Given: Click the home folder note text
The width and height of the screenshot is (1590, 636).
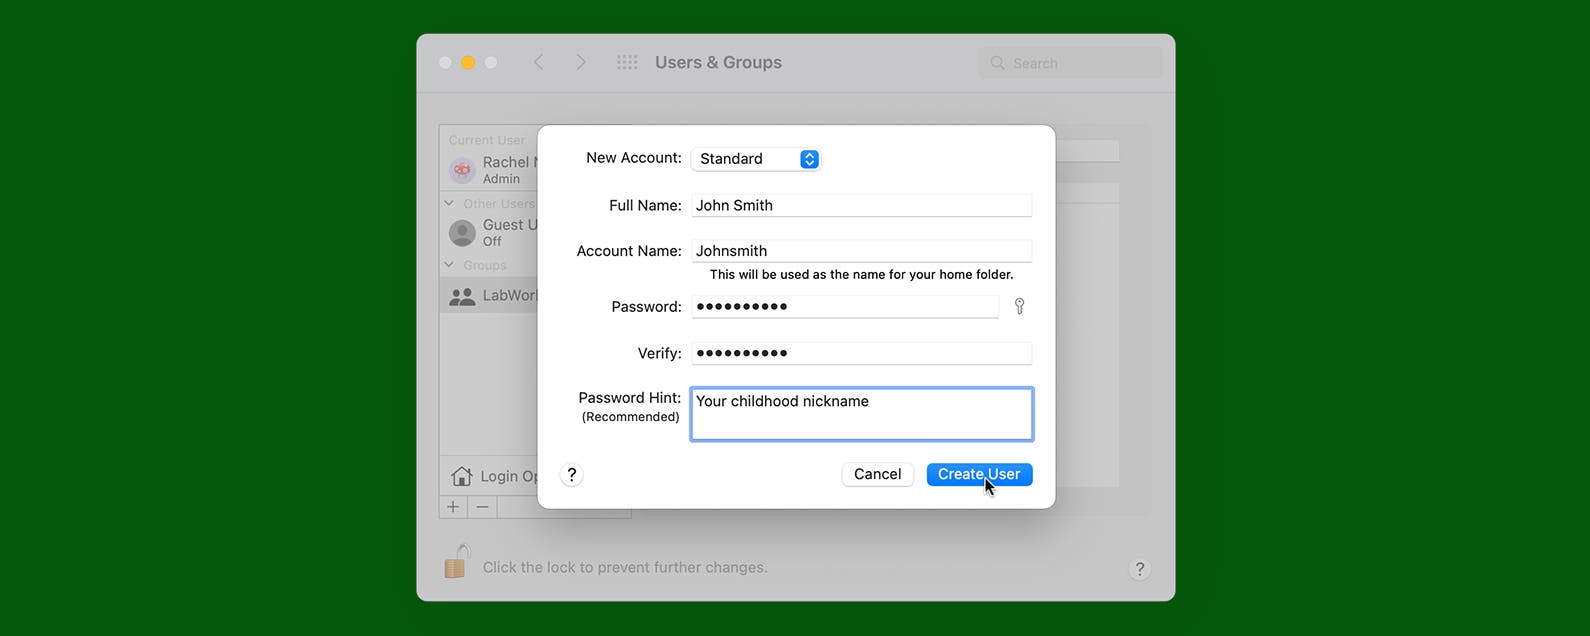Looking at the screenshot, I should point(861,274).
